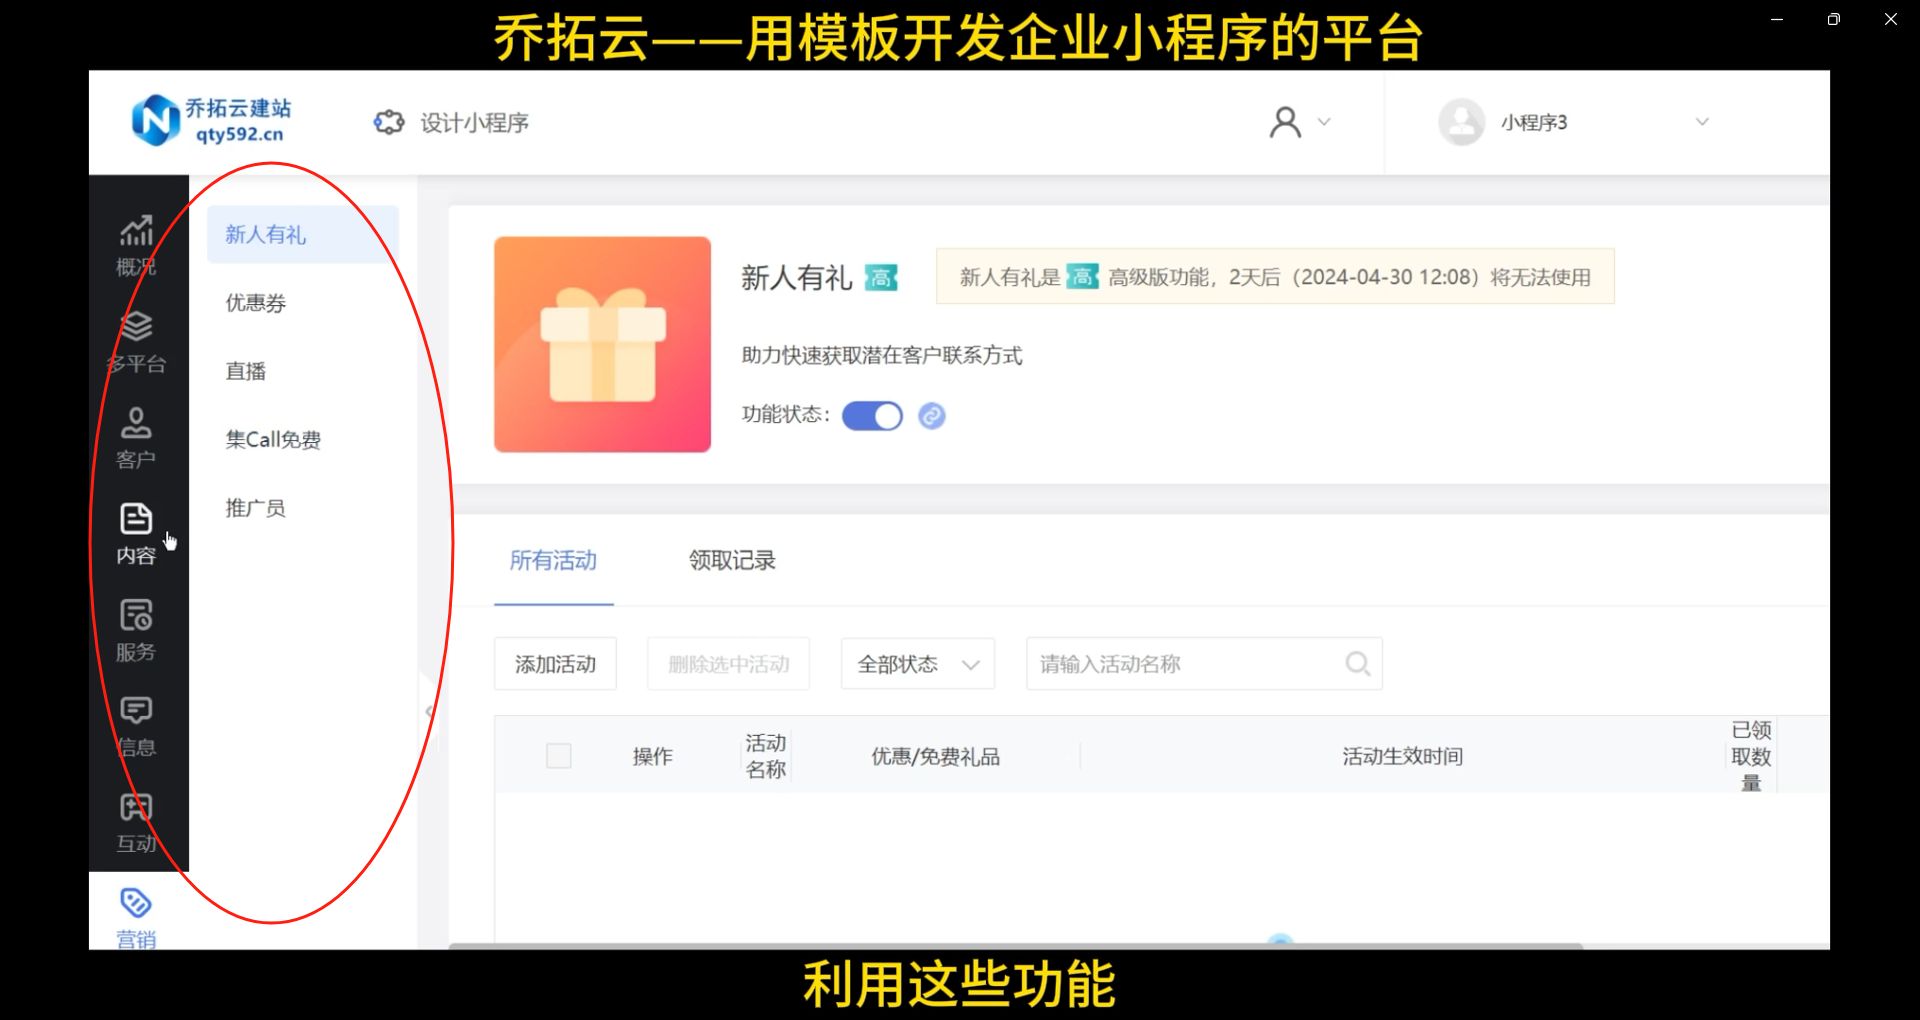
Task: Switch to the 所有活动 tab
Action: tap(553, 560)
